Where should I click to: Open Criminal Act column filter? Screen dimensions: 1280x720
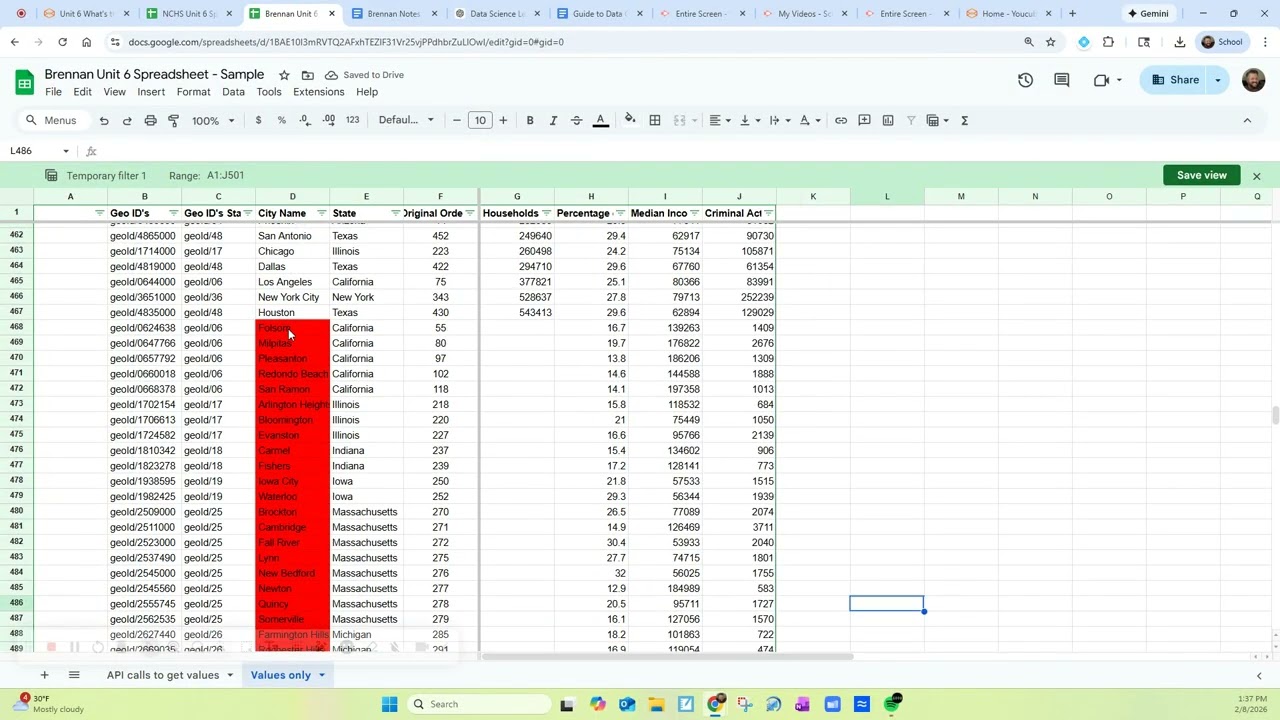[768, 213]
